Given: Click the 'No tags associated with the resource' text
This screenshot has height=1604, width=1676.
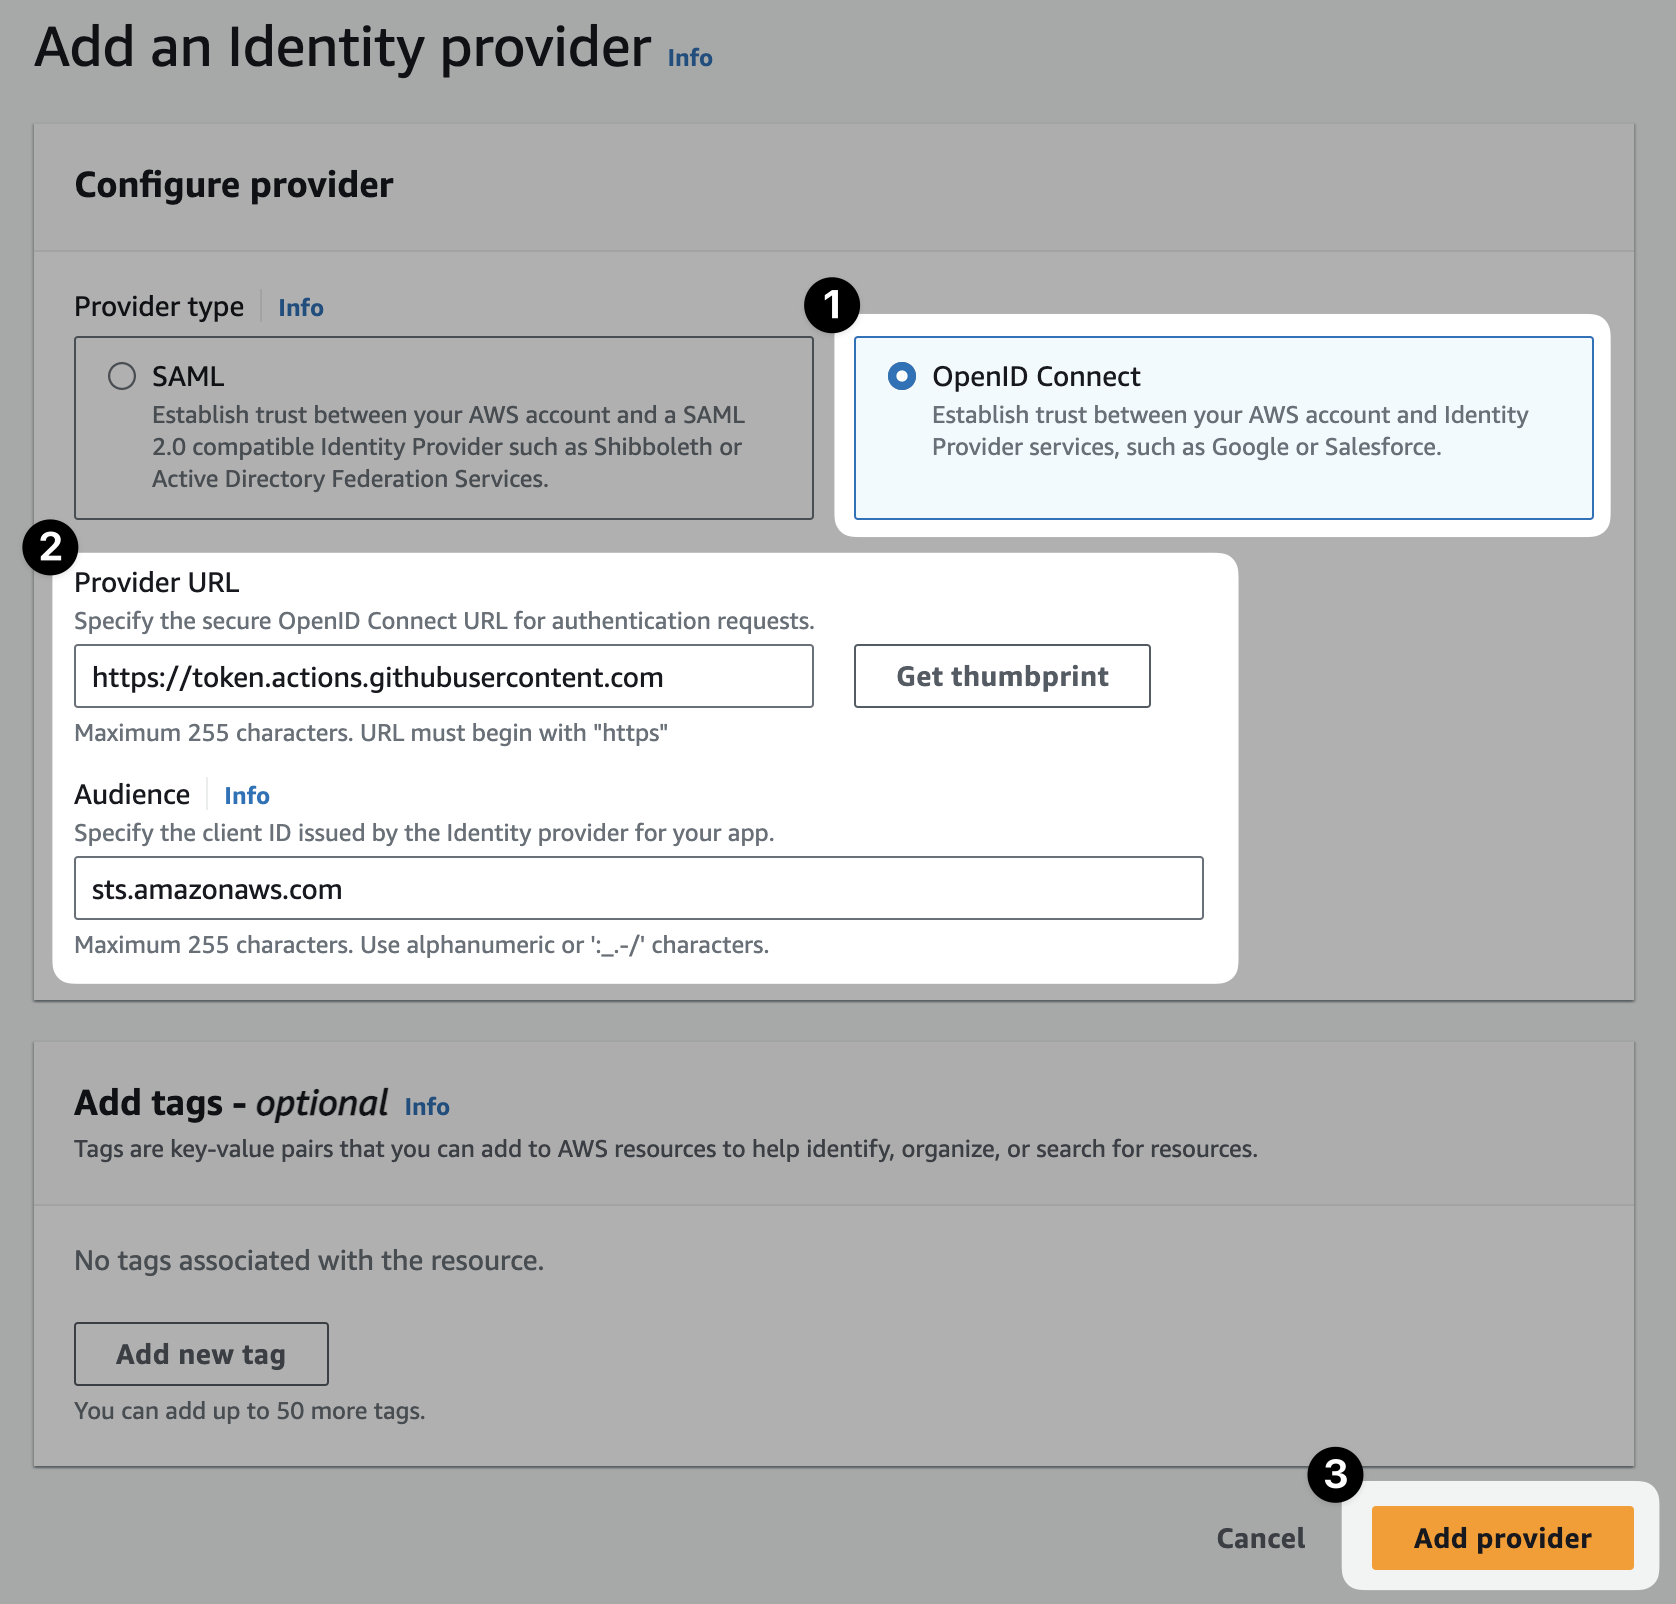Looking at the screenshot, I should [x=309, y=1261].
